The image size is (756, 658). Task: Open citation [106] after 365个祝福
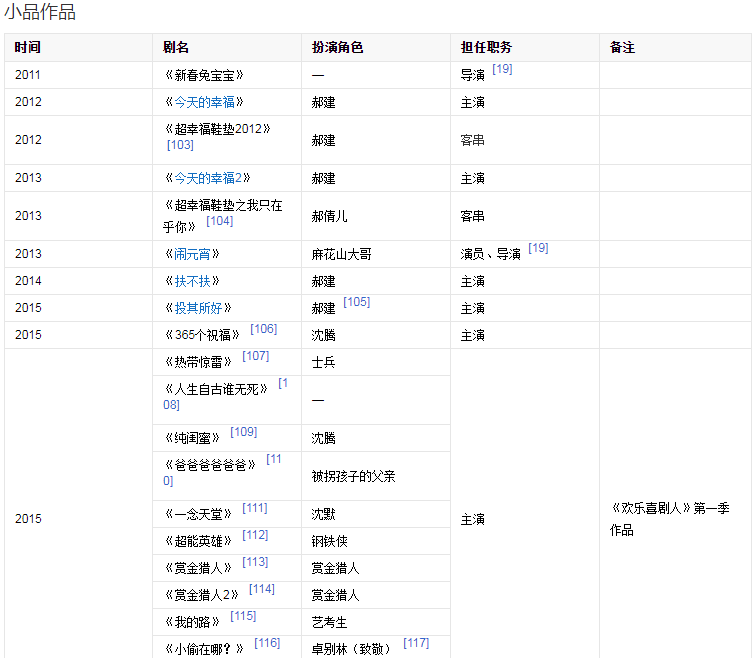pos(263,329)
